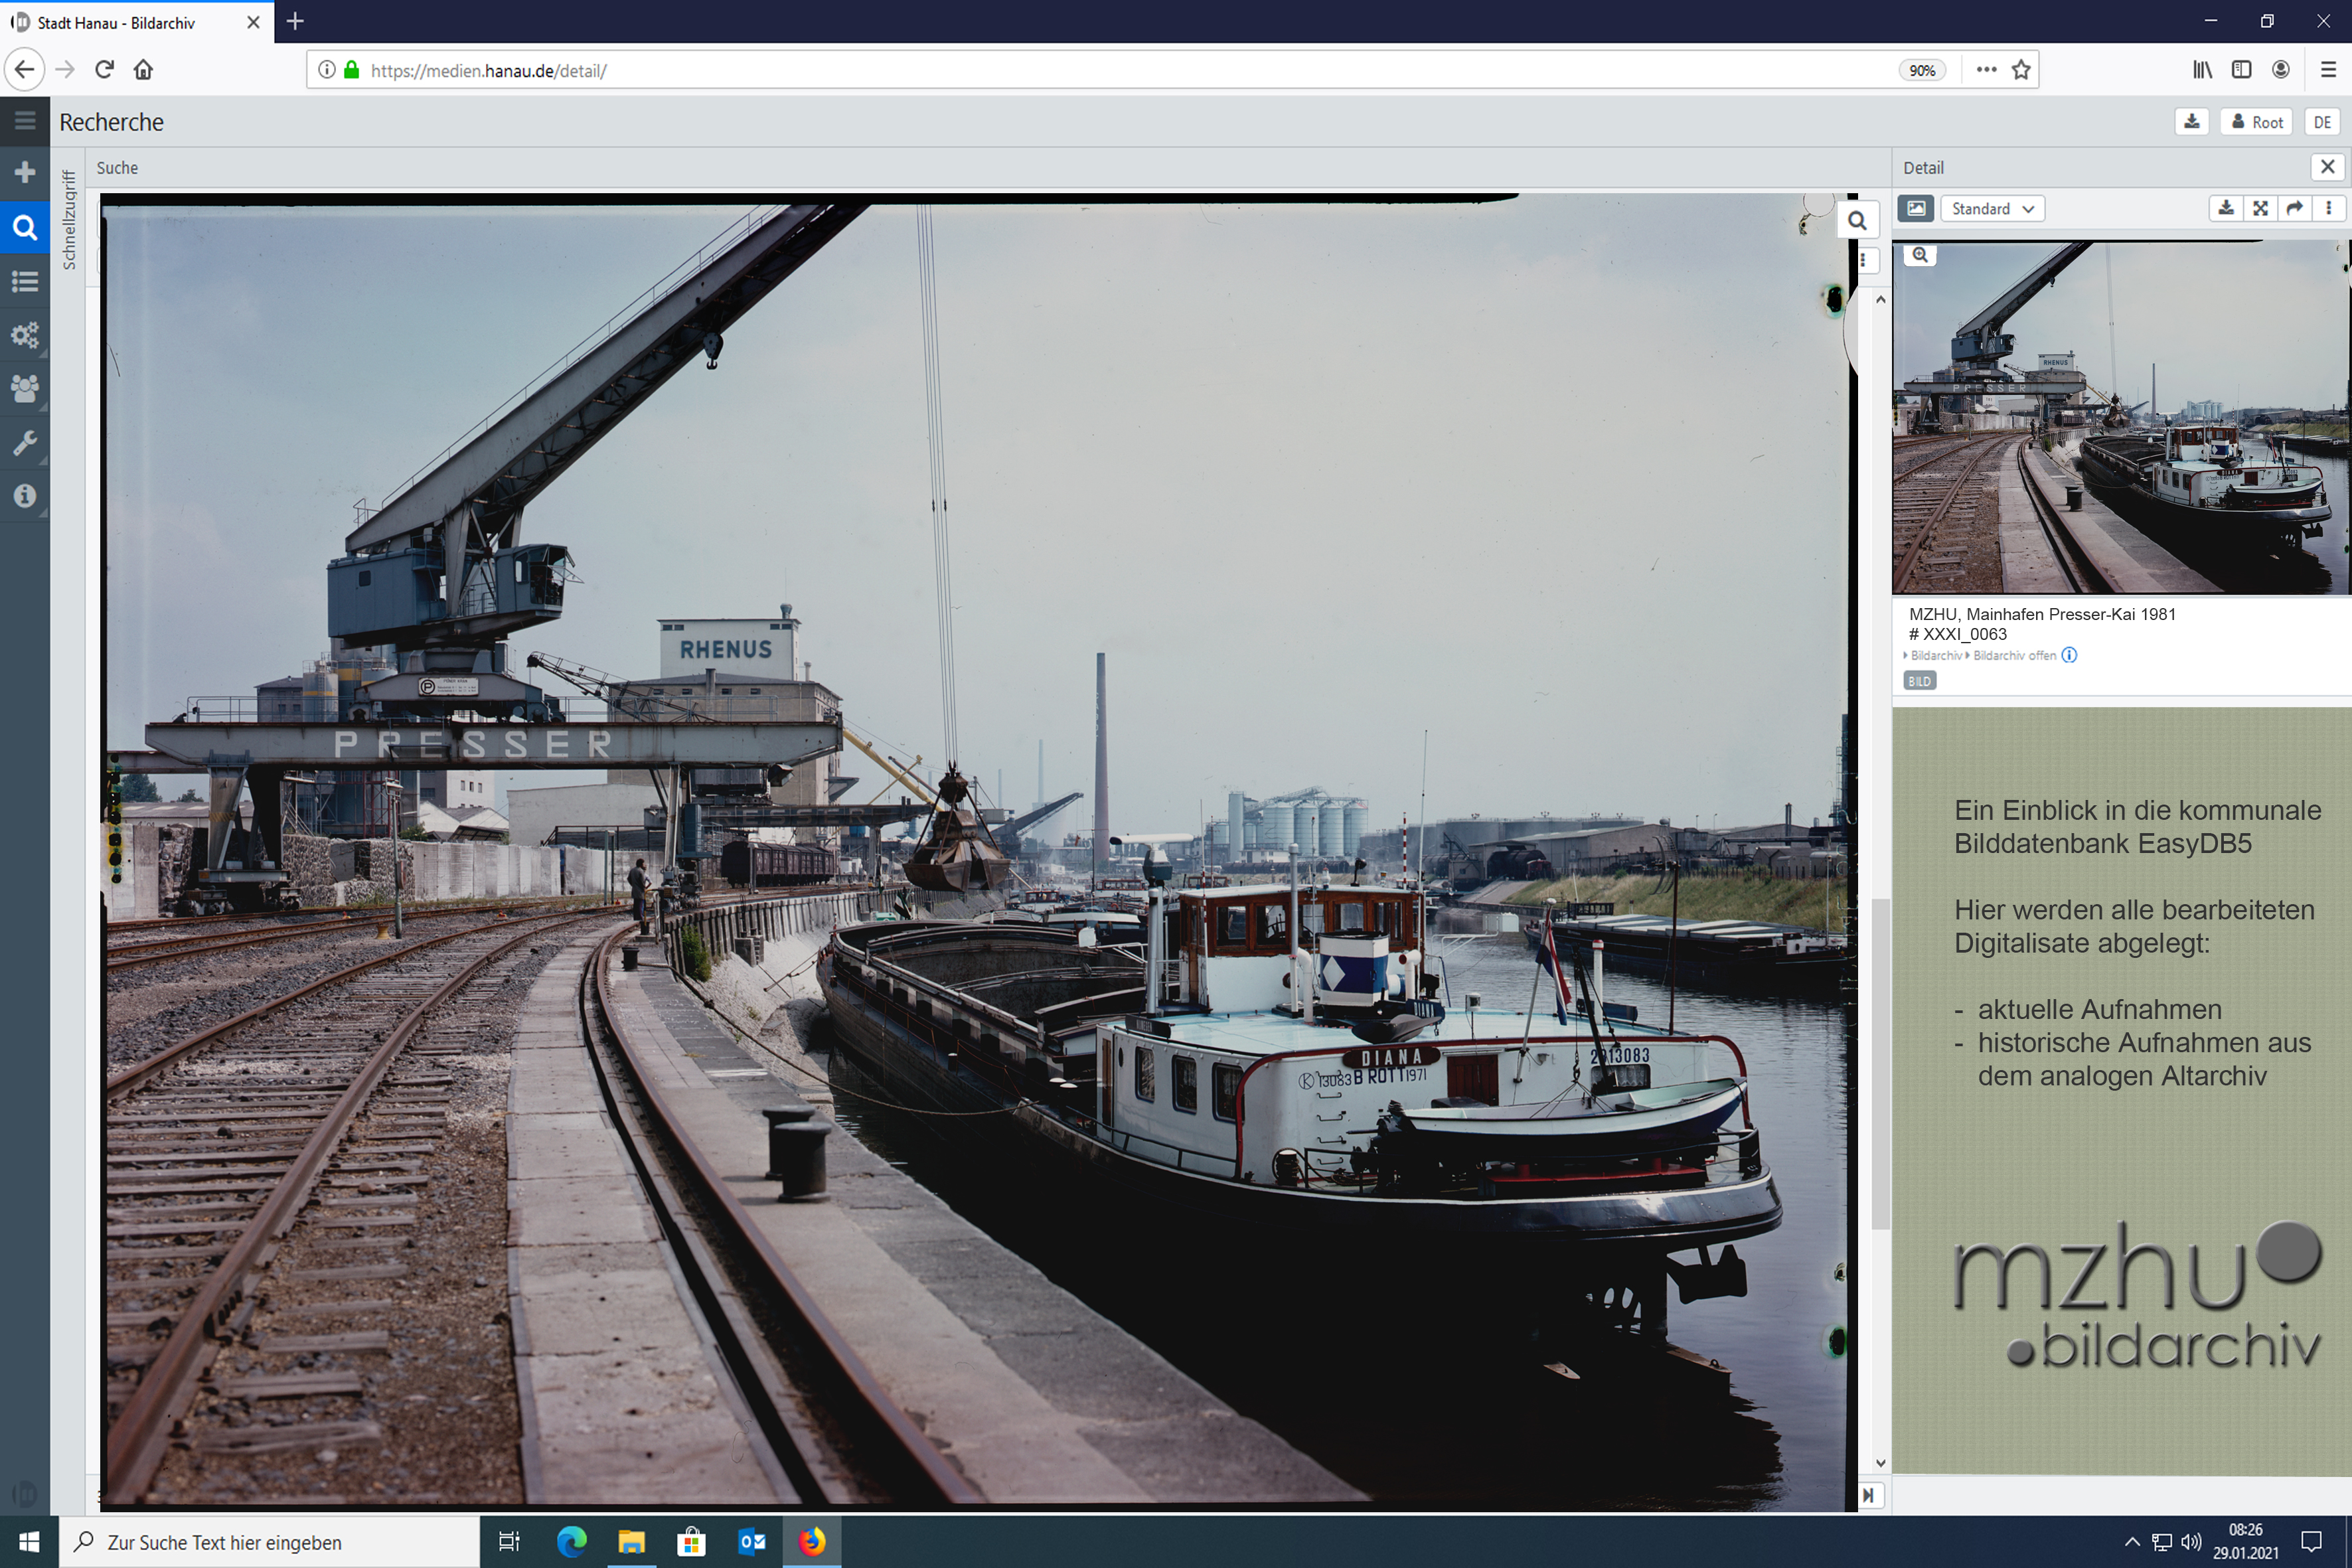The image size is (2352, 1568).
Task: Toggle the hamburger menu at sidebar top
Action: (x=25, y=121)
